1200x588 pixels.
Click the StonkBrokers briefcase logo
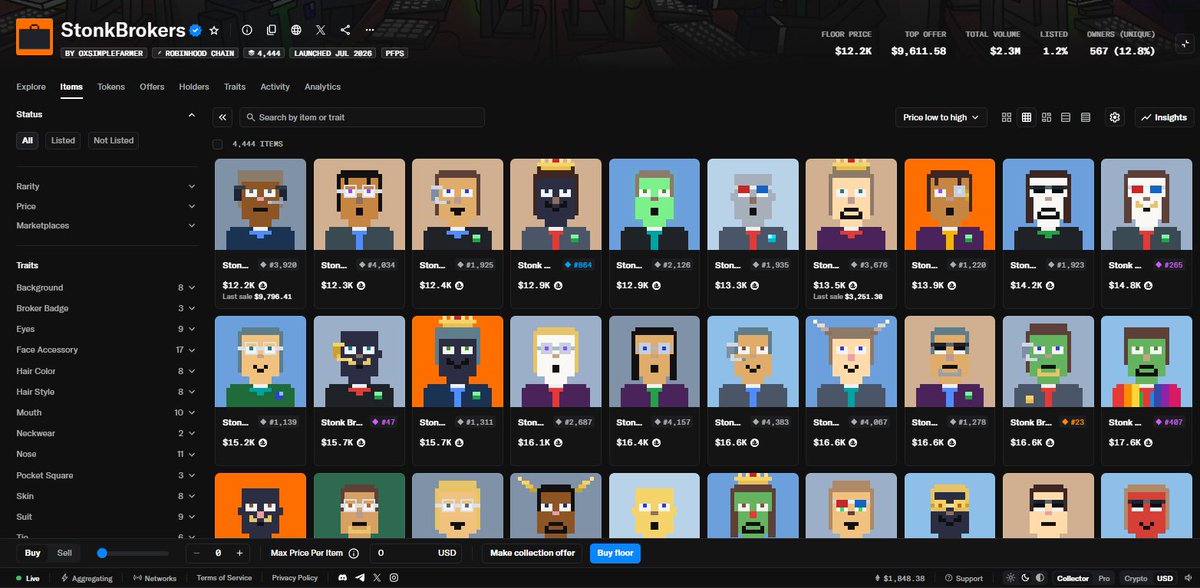click(x=34, y=37)
